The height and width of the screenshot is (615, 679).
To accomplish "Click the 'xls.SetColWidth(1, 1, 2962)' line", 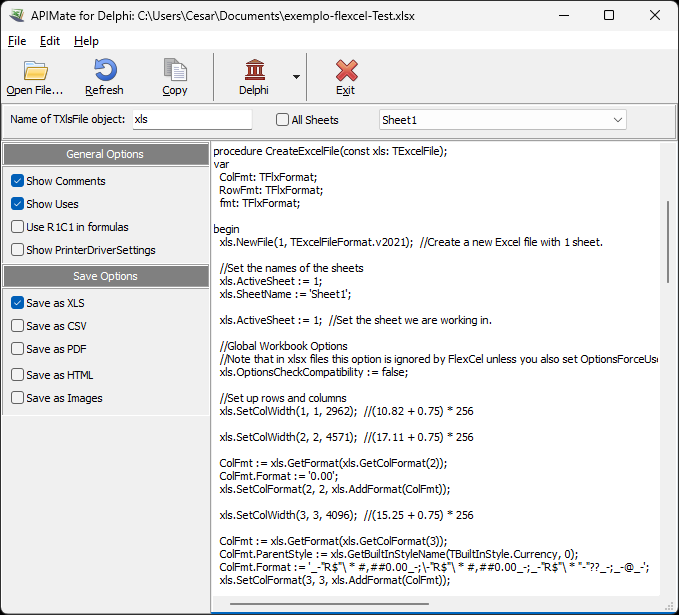I will tap(288, 411).
